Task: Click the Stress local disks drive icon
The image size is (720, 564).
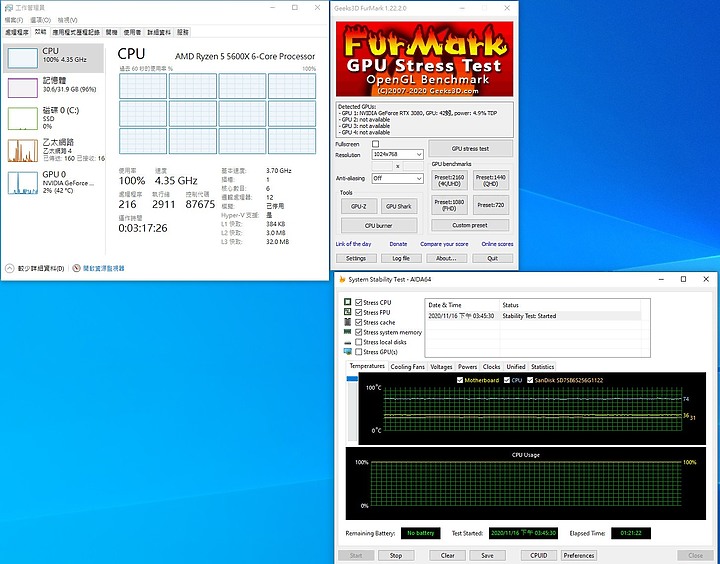Action: click(x=348, y=342)
